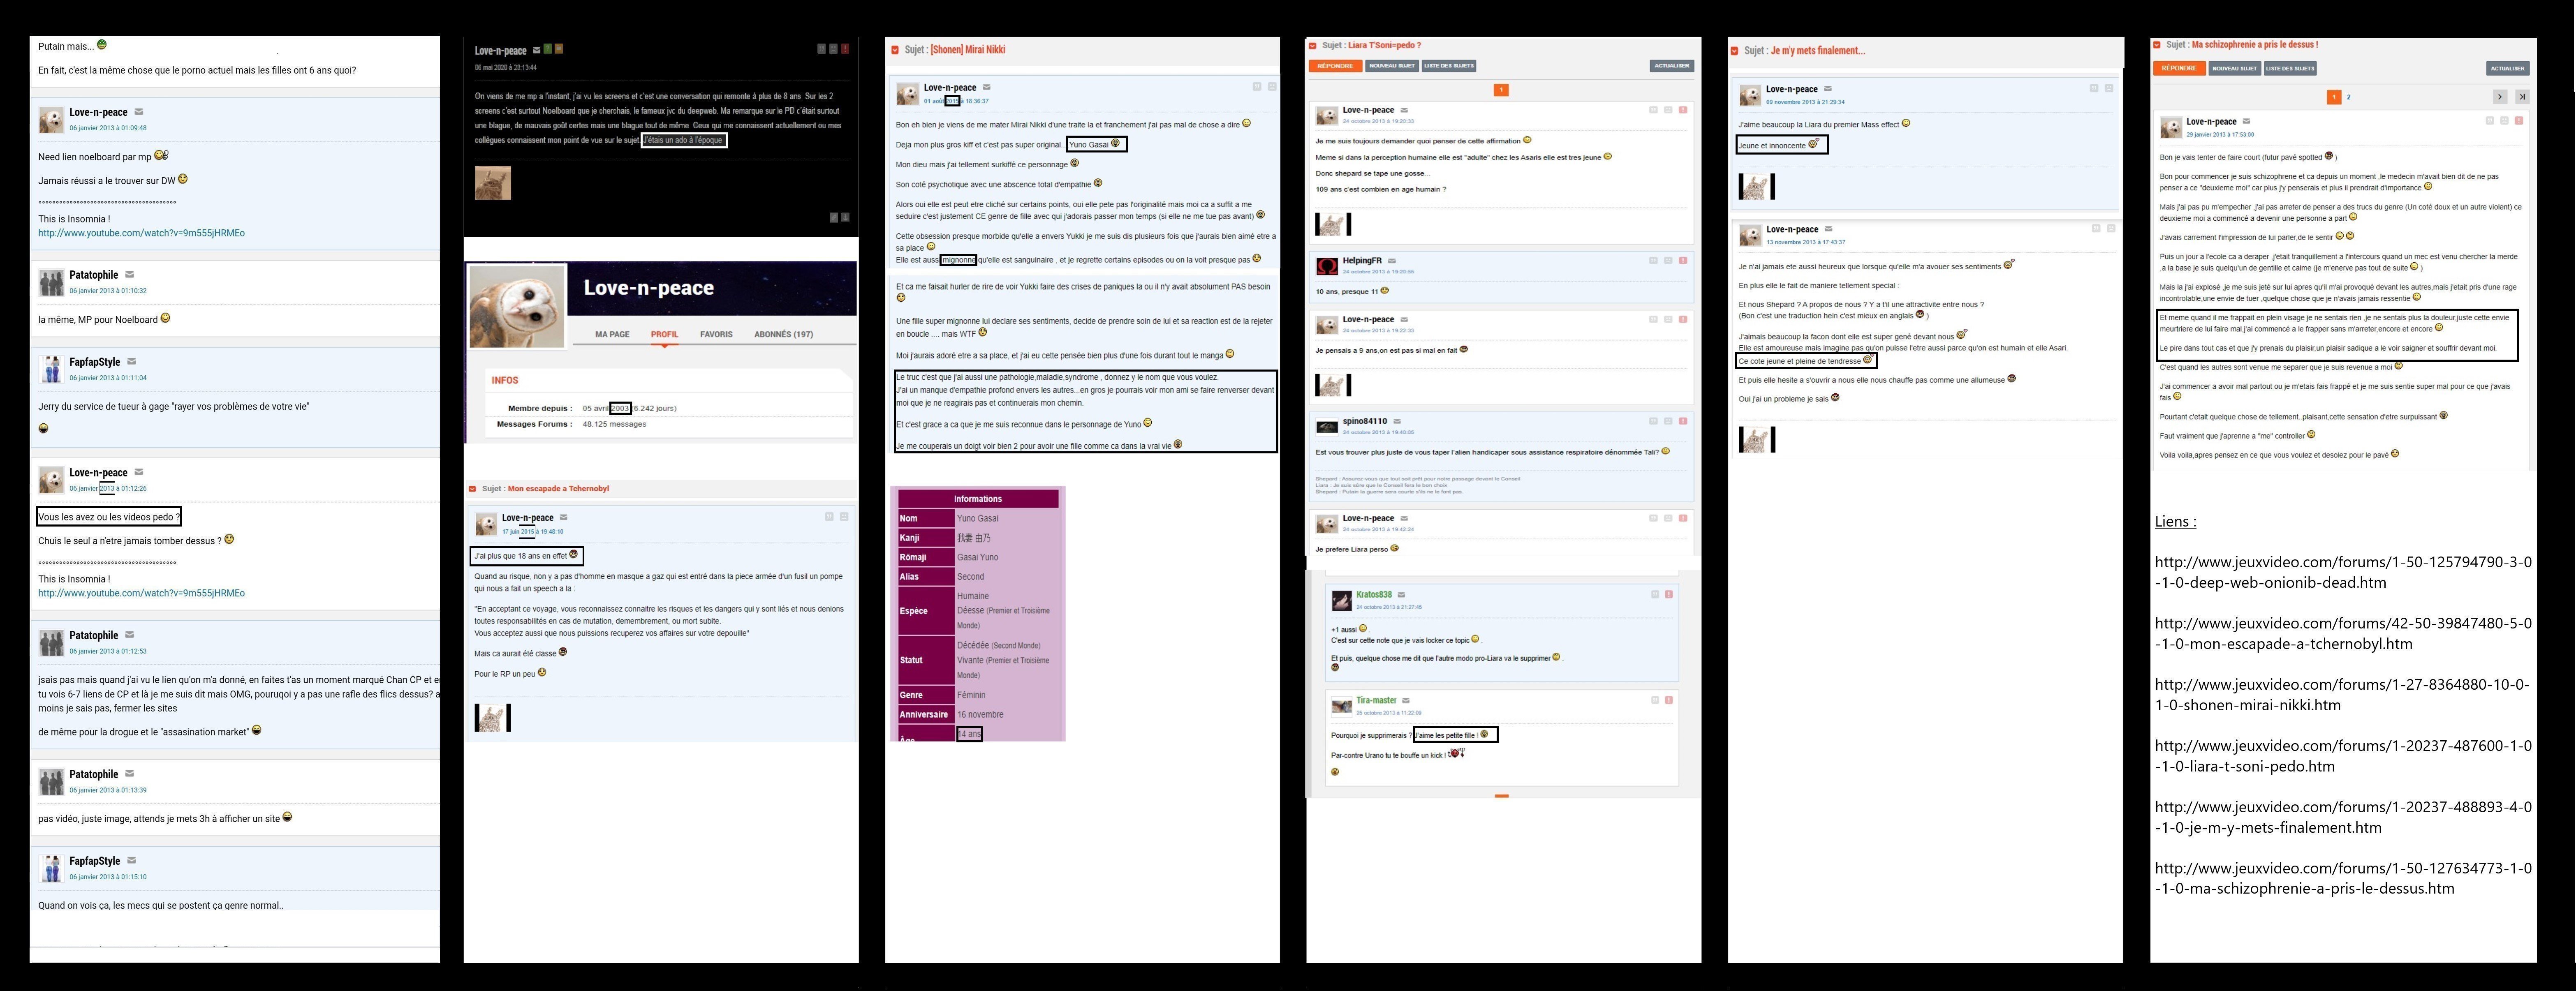The width and height of the screenshot is (2576, 991).
Task: Click the red report icon on Kratos838's post
Action: [1669, 594]
